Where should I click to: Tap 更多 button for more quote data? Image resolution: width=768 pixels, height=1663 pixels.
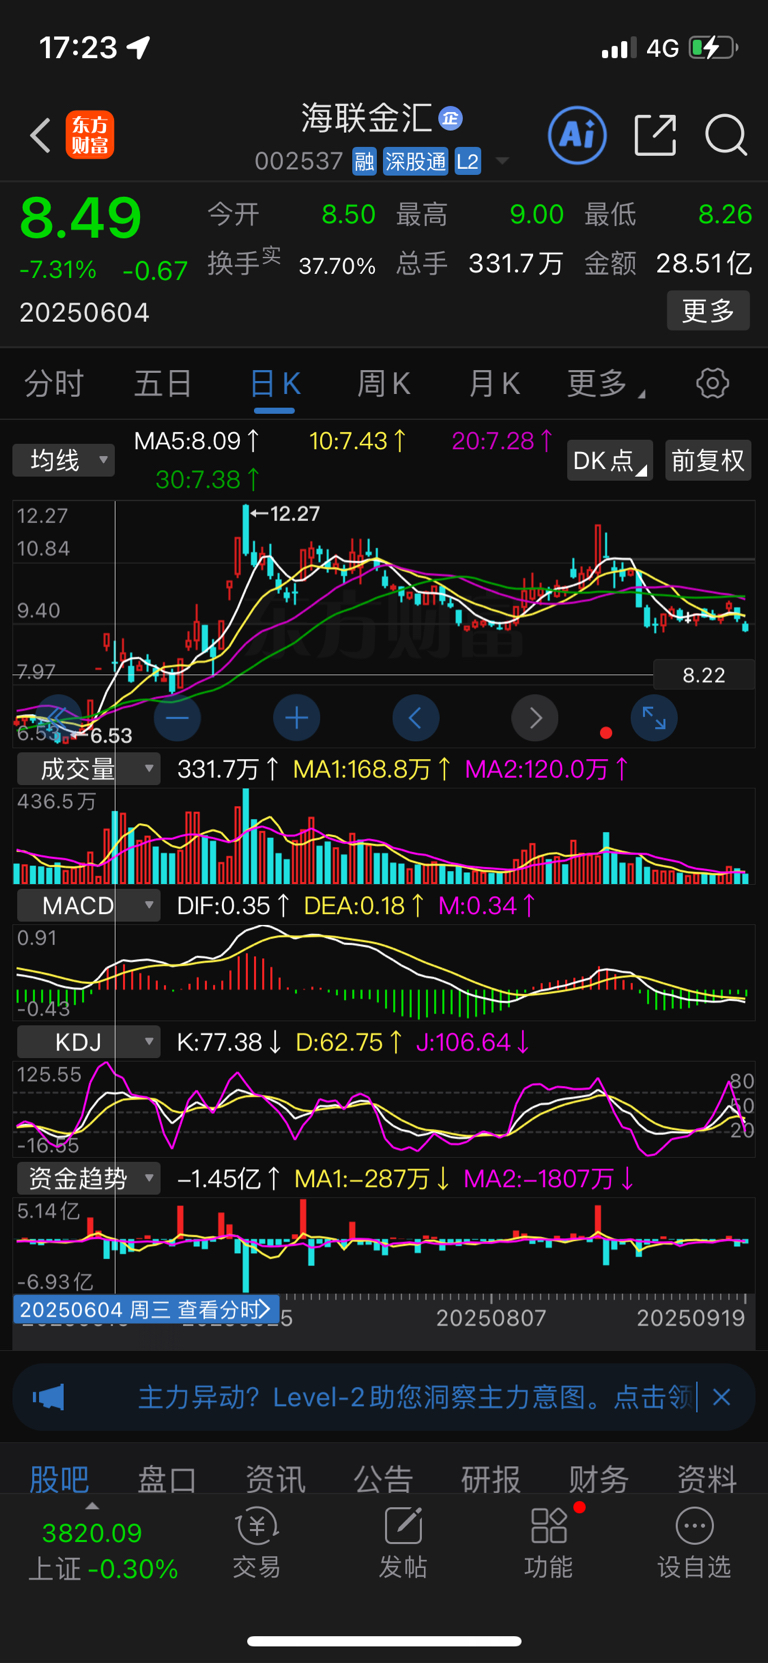tap(708, 311)
